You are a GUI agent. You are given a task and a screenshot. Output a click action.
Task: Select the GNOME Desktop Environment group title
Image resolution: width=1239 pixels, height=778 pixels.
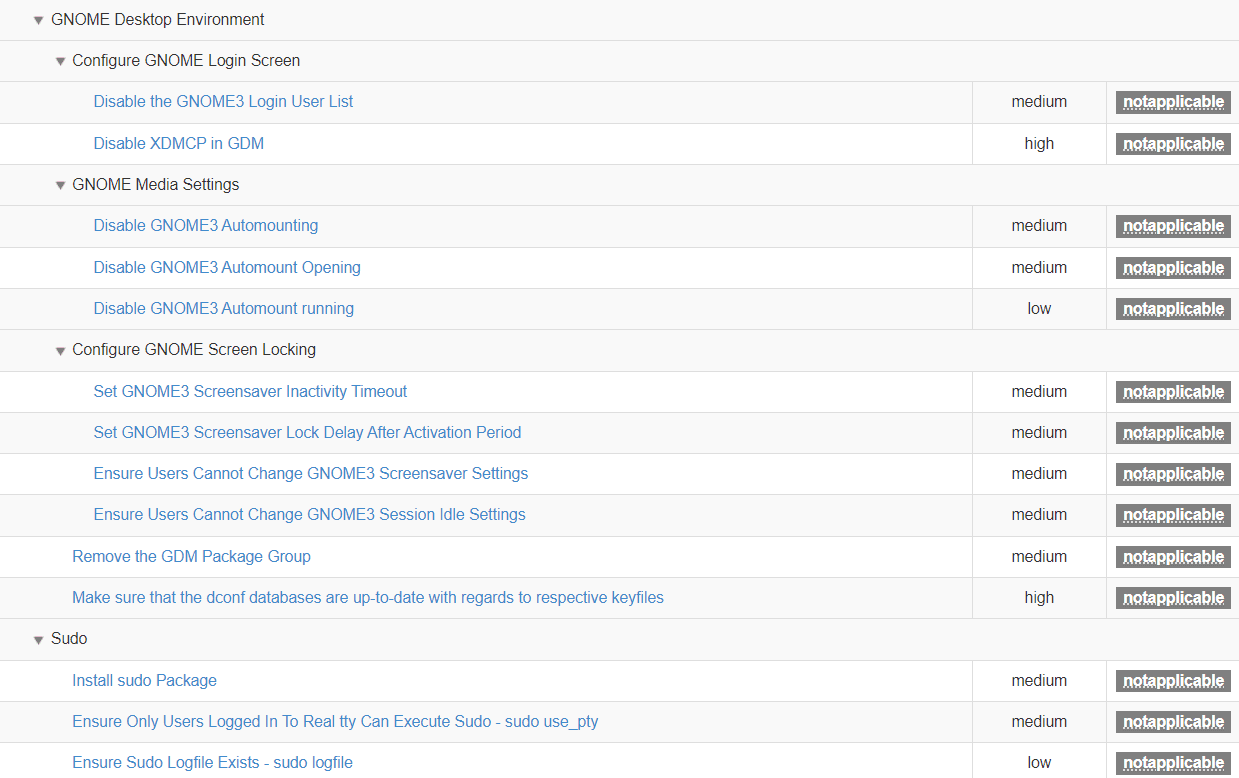coord(158,20)
